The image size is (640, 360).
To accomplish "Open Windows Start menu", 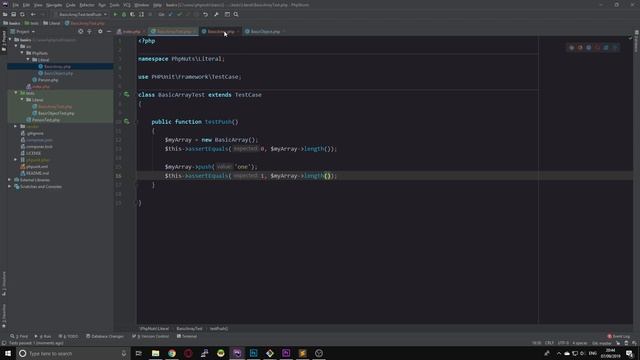I will pyautogui.click(x=8, y=353).
